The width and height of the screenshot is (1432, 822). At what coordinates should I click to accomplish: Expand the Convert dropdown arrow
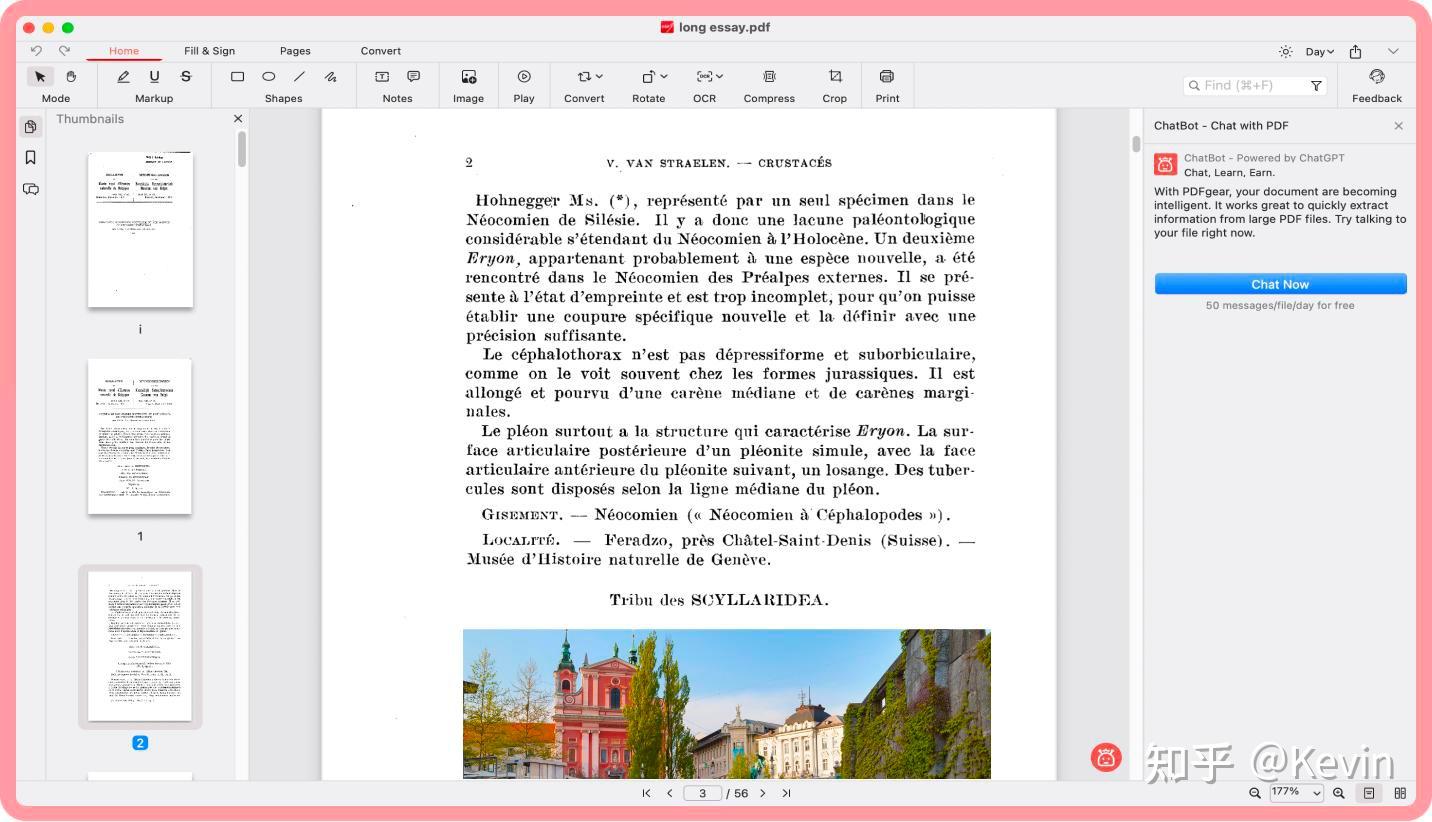point(599,76)
